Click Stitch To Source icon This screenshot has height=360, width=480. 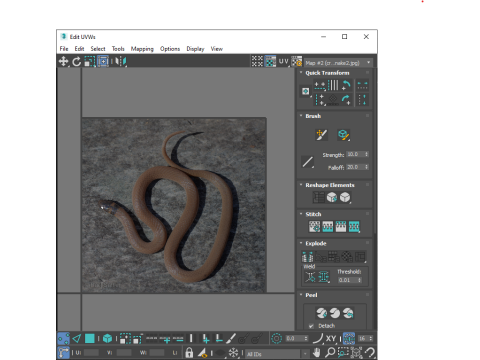(341, 227)
